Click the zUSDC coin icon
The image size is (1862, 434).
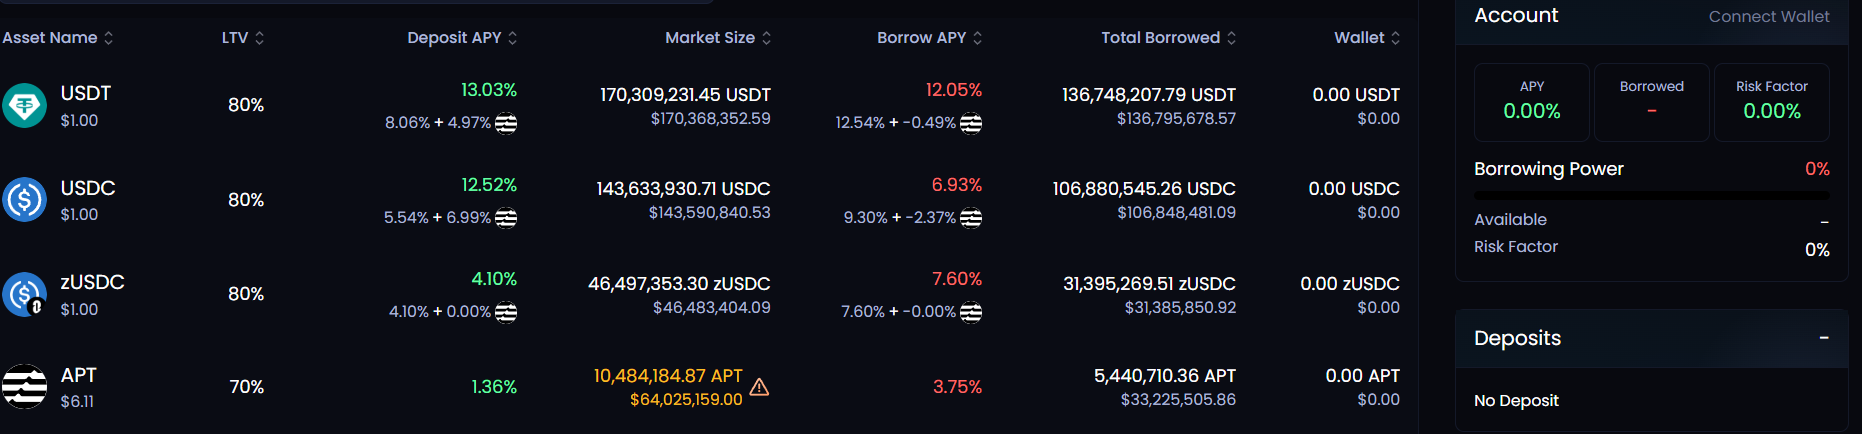click(x=24, y=295)
